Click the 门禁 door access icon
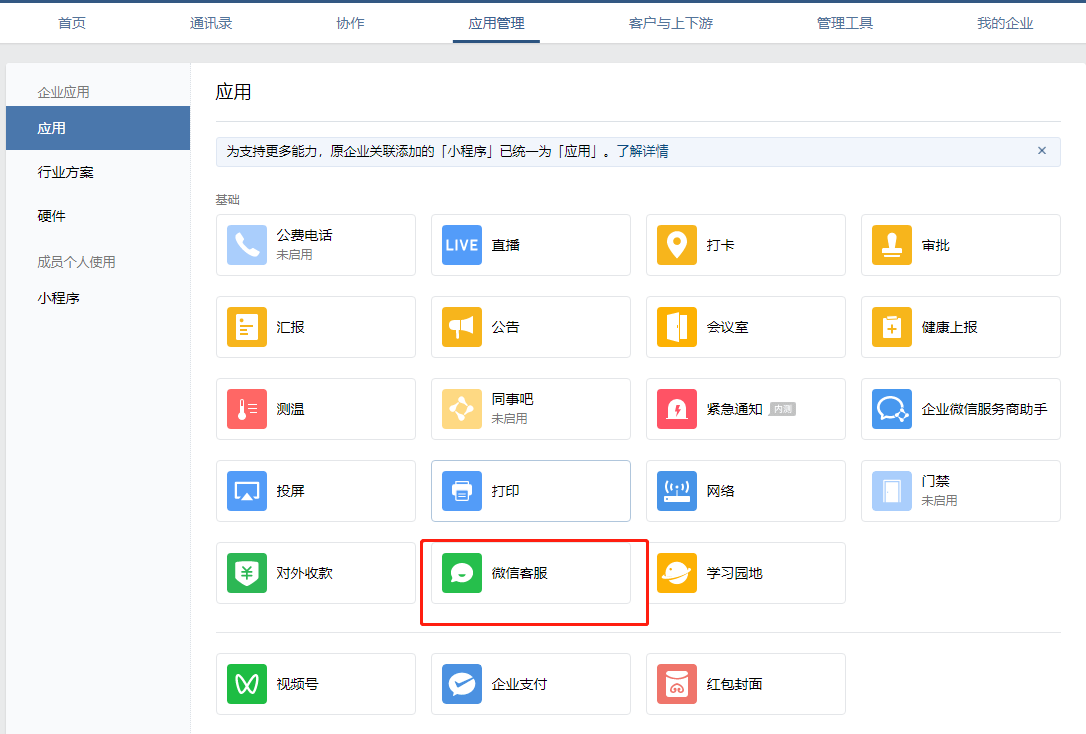The image size is (1086, 734). tap(892, 491)
